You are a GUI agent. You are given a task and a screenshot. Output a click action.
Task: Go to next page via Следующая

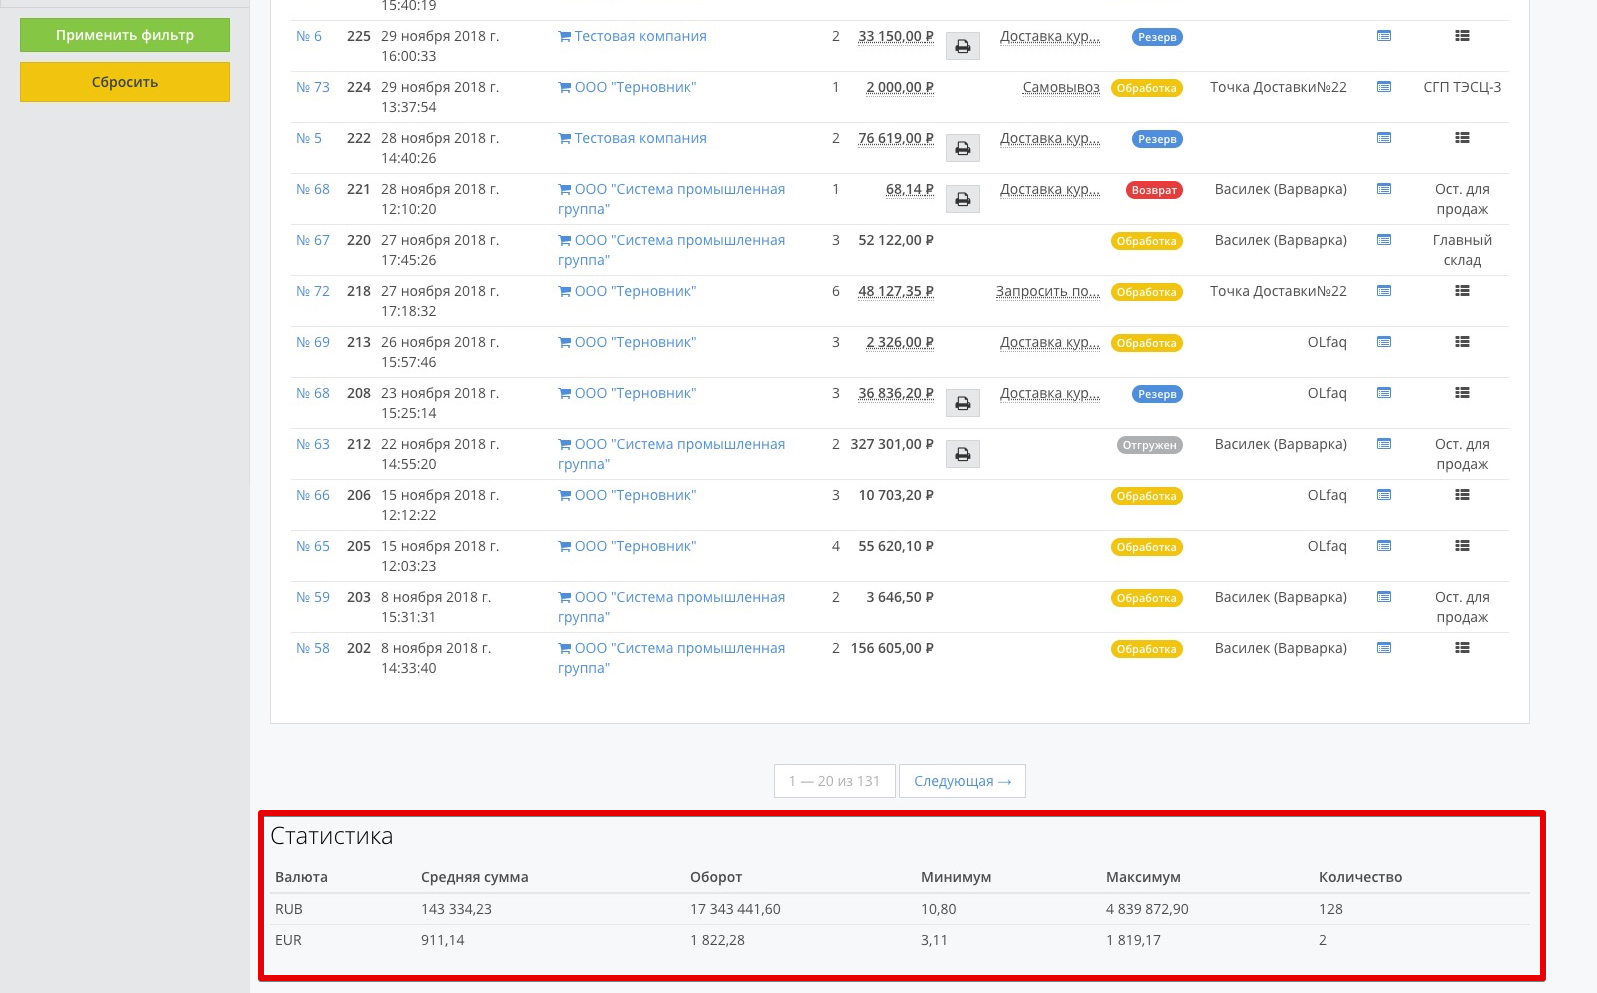[x=962, y=781]
